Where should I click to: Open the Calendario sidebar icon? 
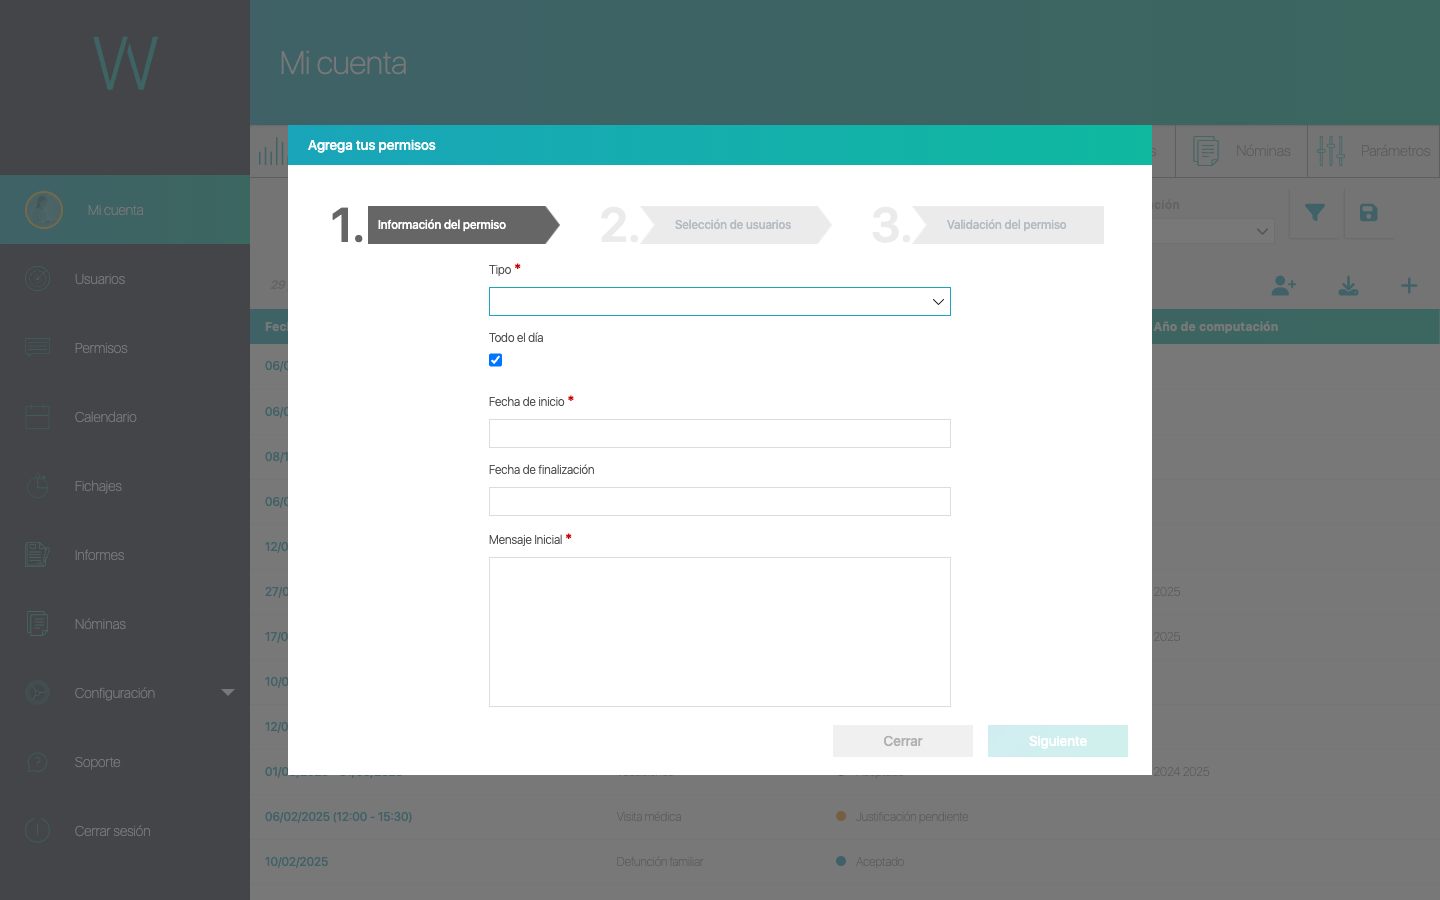pos(38,417)
